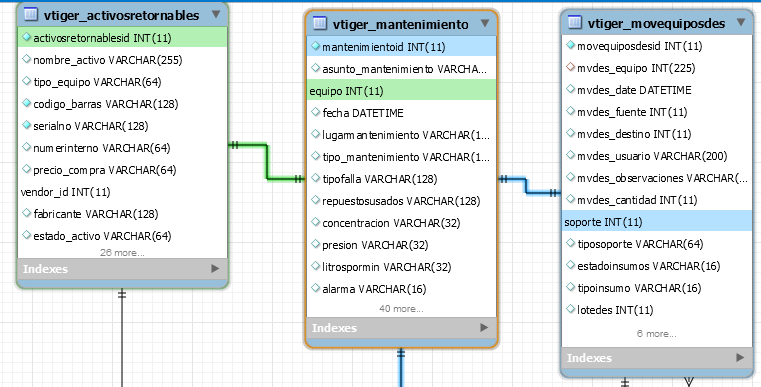Viewport: 761px width, 387px height.
Task: Click the mantenimientoid key diamond icon
Action: [316, 47]
